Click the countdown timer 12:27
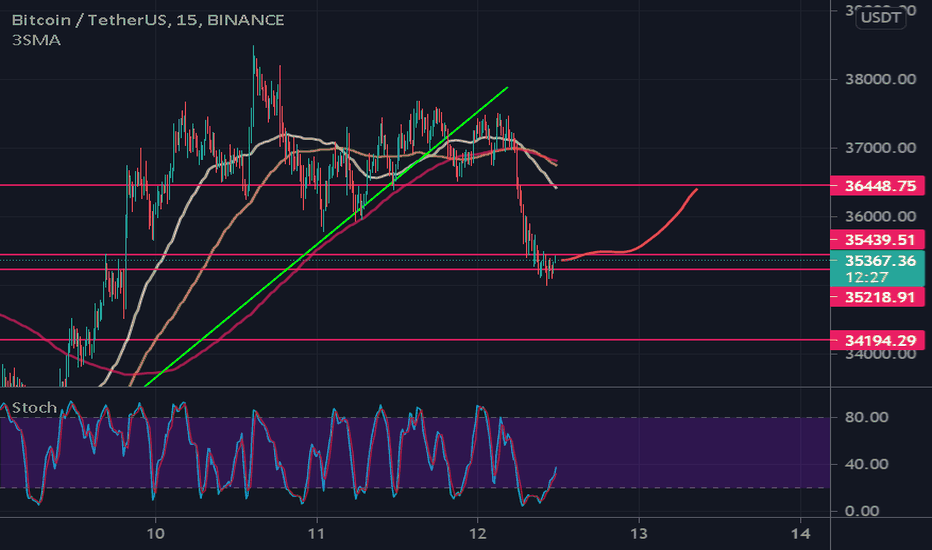The image size is (932, 550). tap(867, 277)
